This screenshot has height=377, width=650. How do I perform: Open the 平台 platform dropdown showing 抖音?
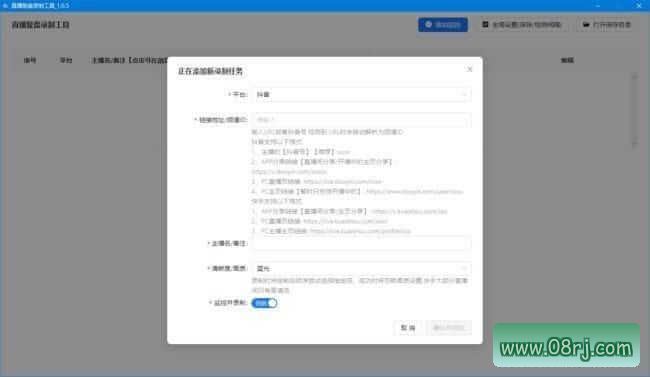pos(361,95)
